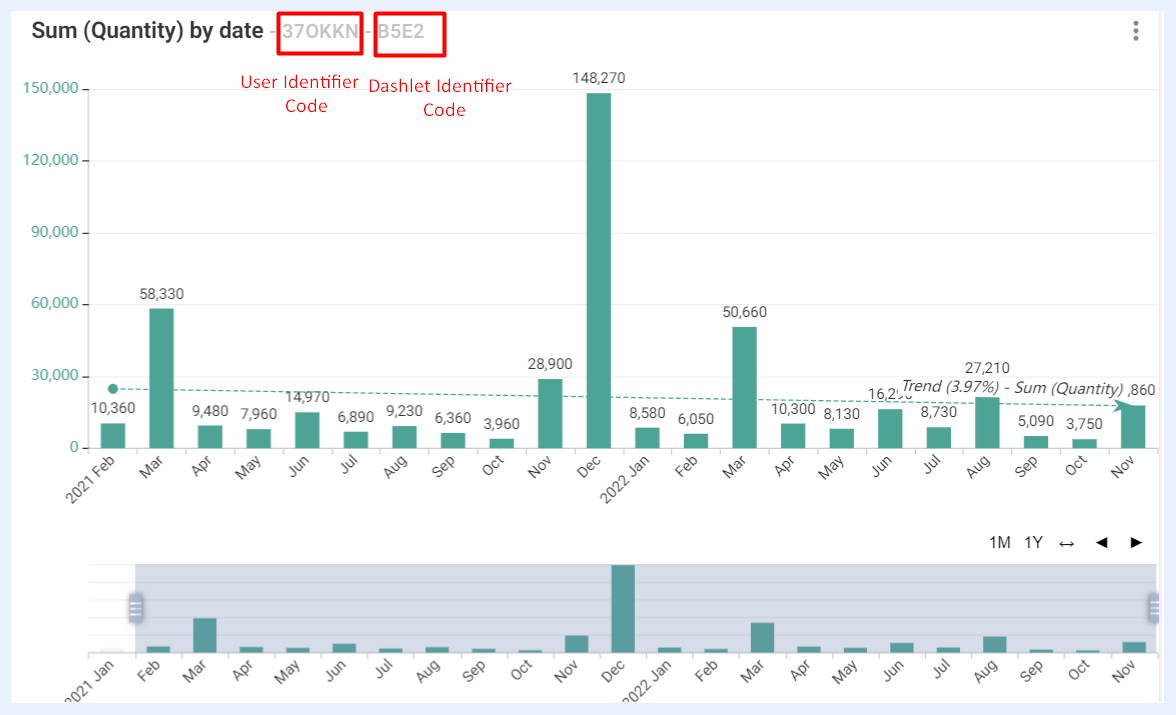
Task: Click the Trend (3.97%) label
Action: click(950, 386)
